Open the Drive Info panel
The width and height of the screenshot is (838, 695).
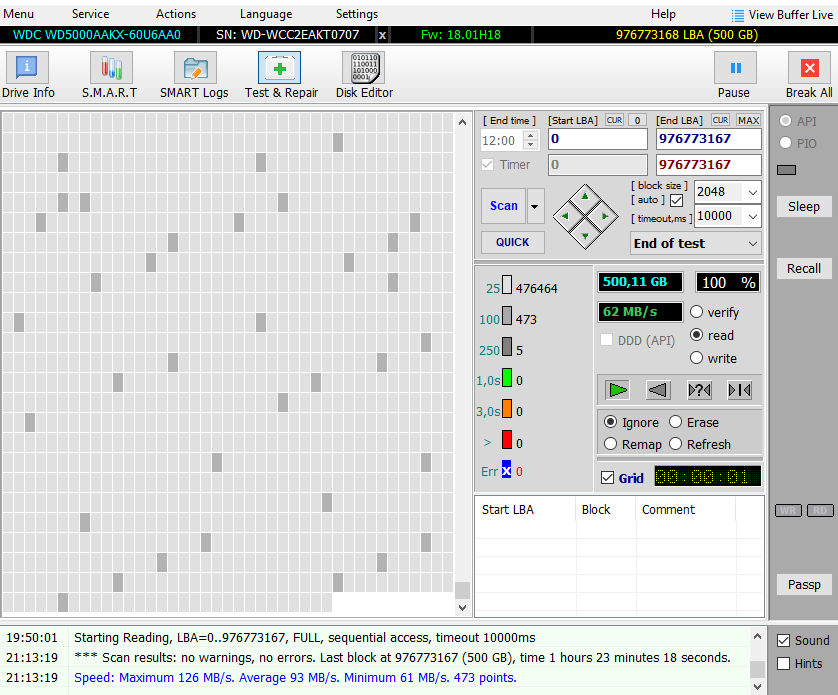pos(28,69)
